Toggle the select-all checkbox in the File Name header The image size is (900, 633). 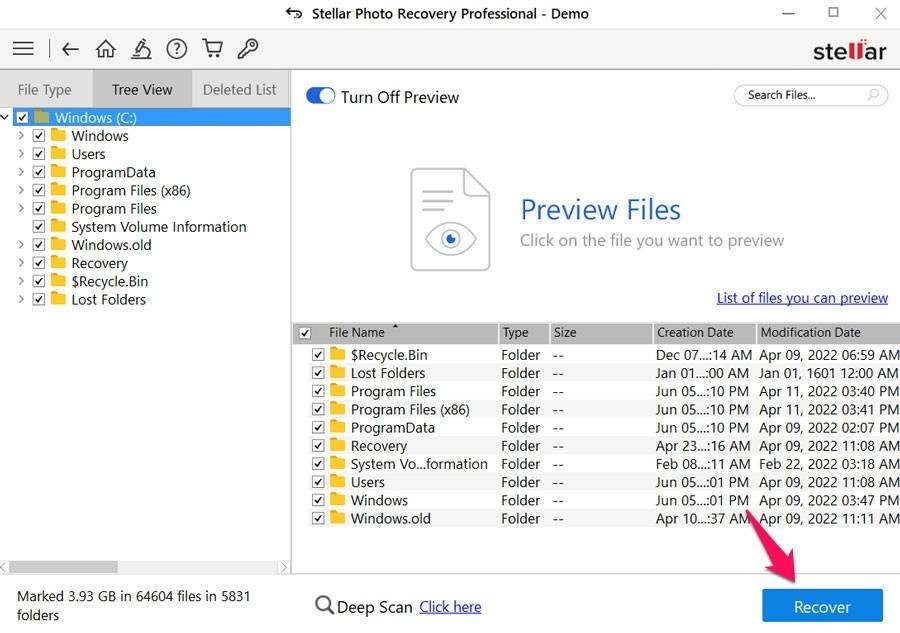(x=305, y=333)
